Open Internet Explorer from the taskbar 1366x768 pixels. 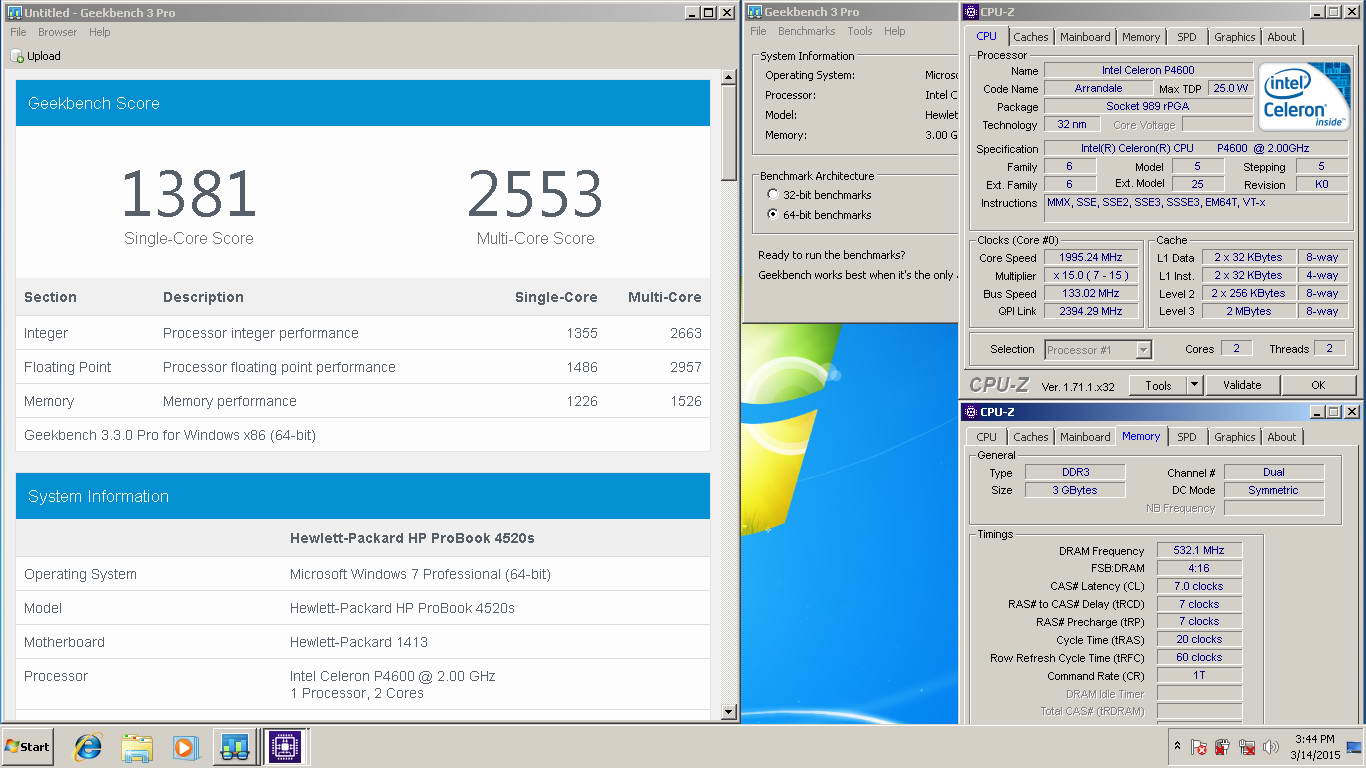click(88, 747)
